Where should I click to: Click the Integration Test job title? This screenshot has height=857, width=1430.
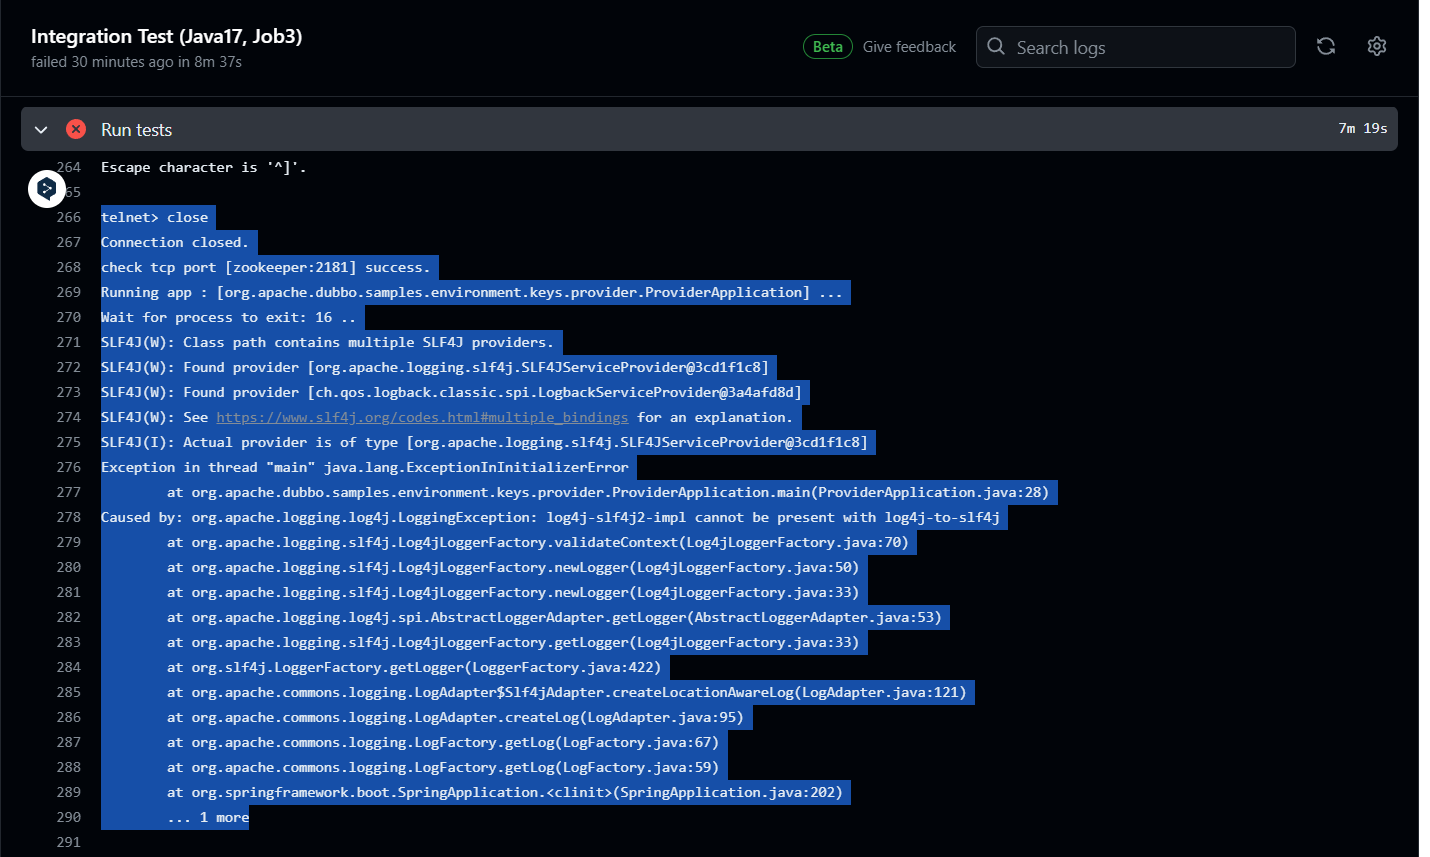pos(166,36)
